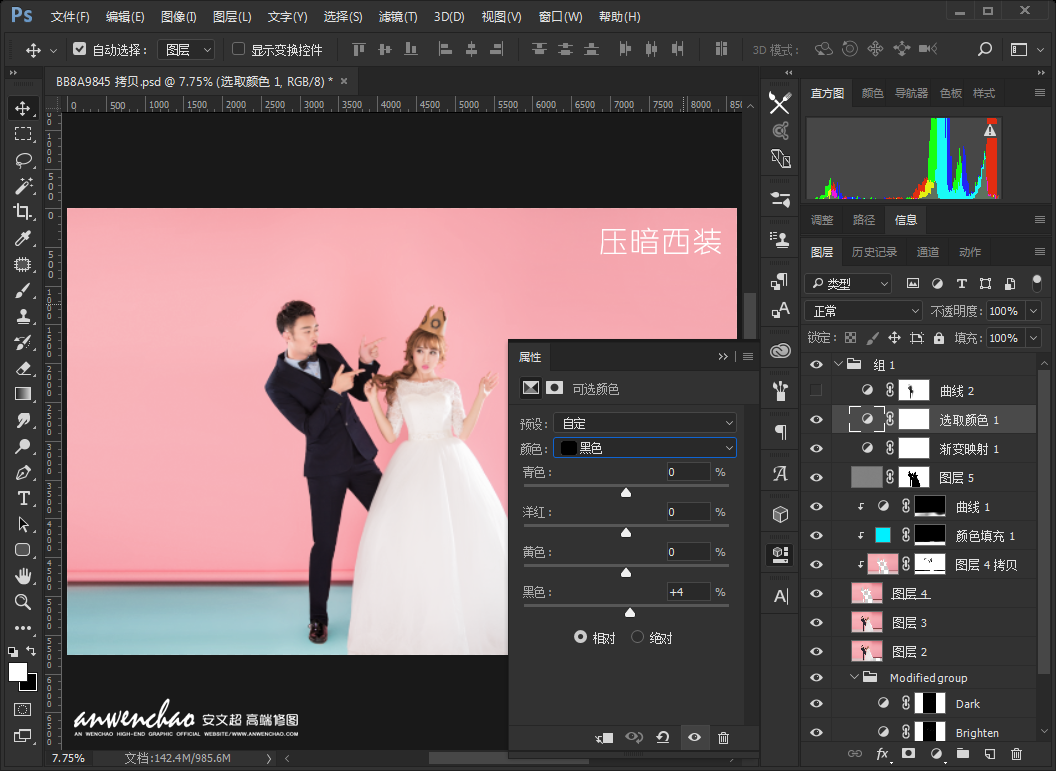Click the 7.75% zoom level field
The image size is (1056, 771).
click(x=68, y=758)
